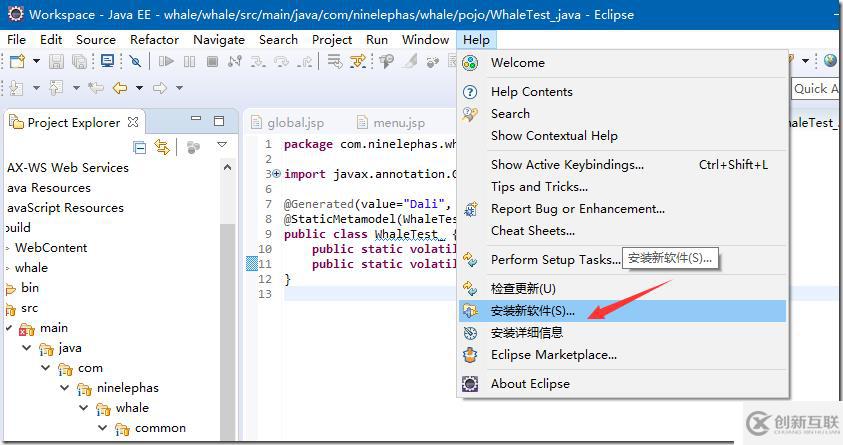
Task: Click the Suspend debug icon
Action: [x=189, y=61]
